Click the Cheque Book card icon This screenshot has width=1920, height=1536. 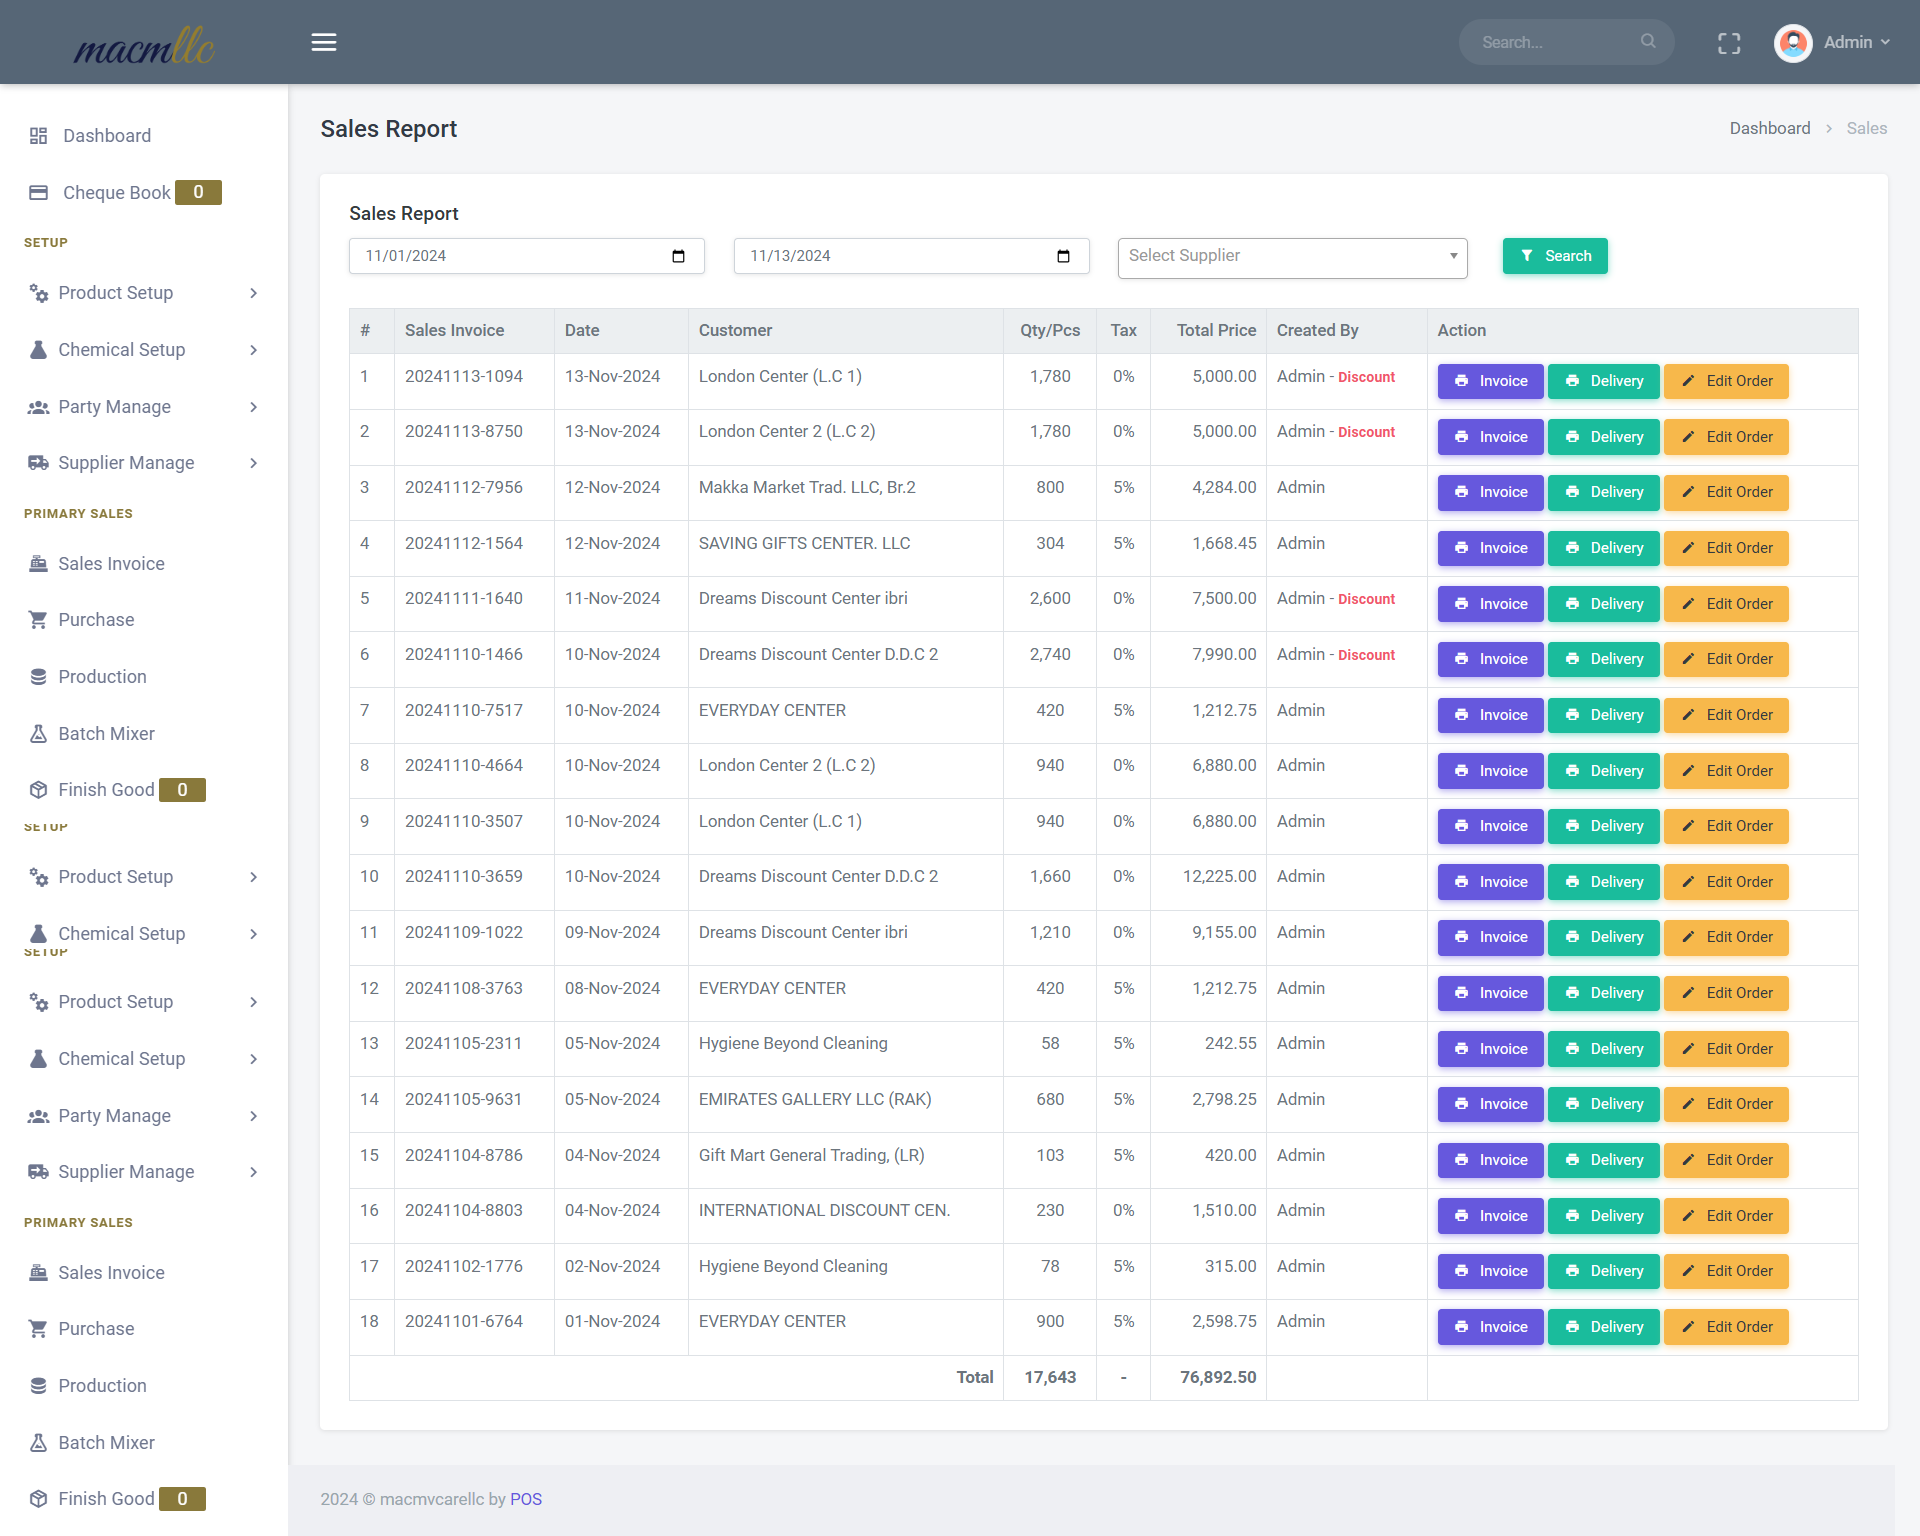pyautogui.click(x=38, y=193)
